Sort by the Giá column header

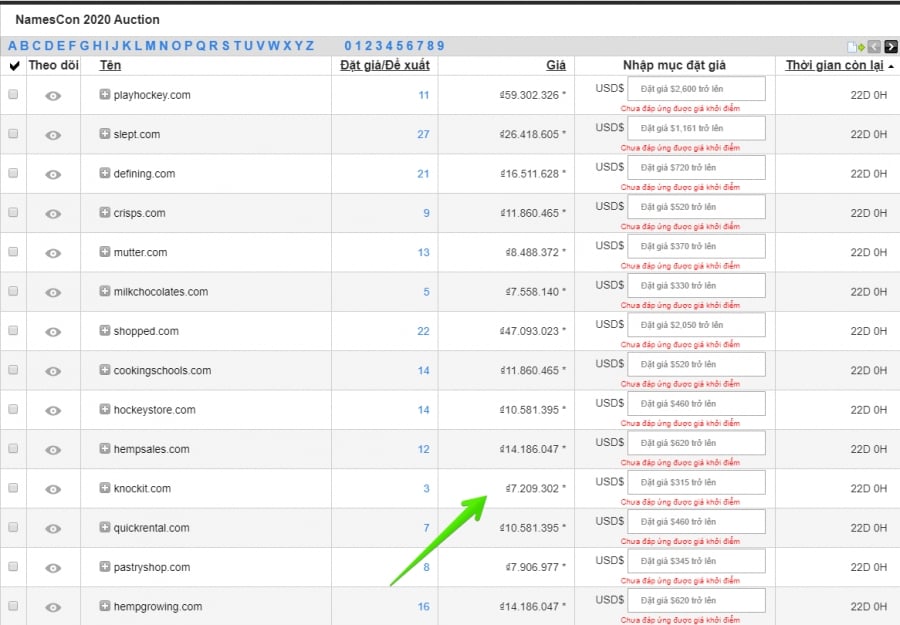(x=555, y=65)
